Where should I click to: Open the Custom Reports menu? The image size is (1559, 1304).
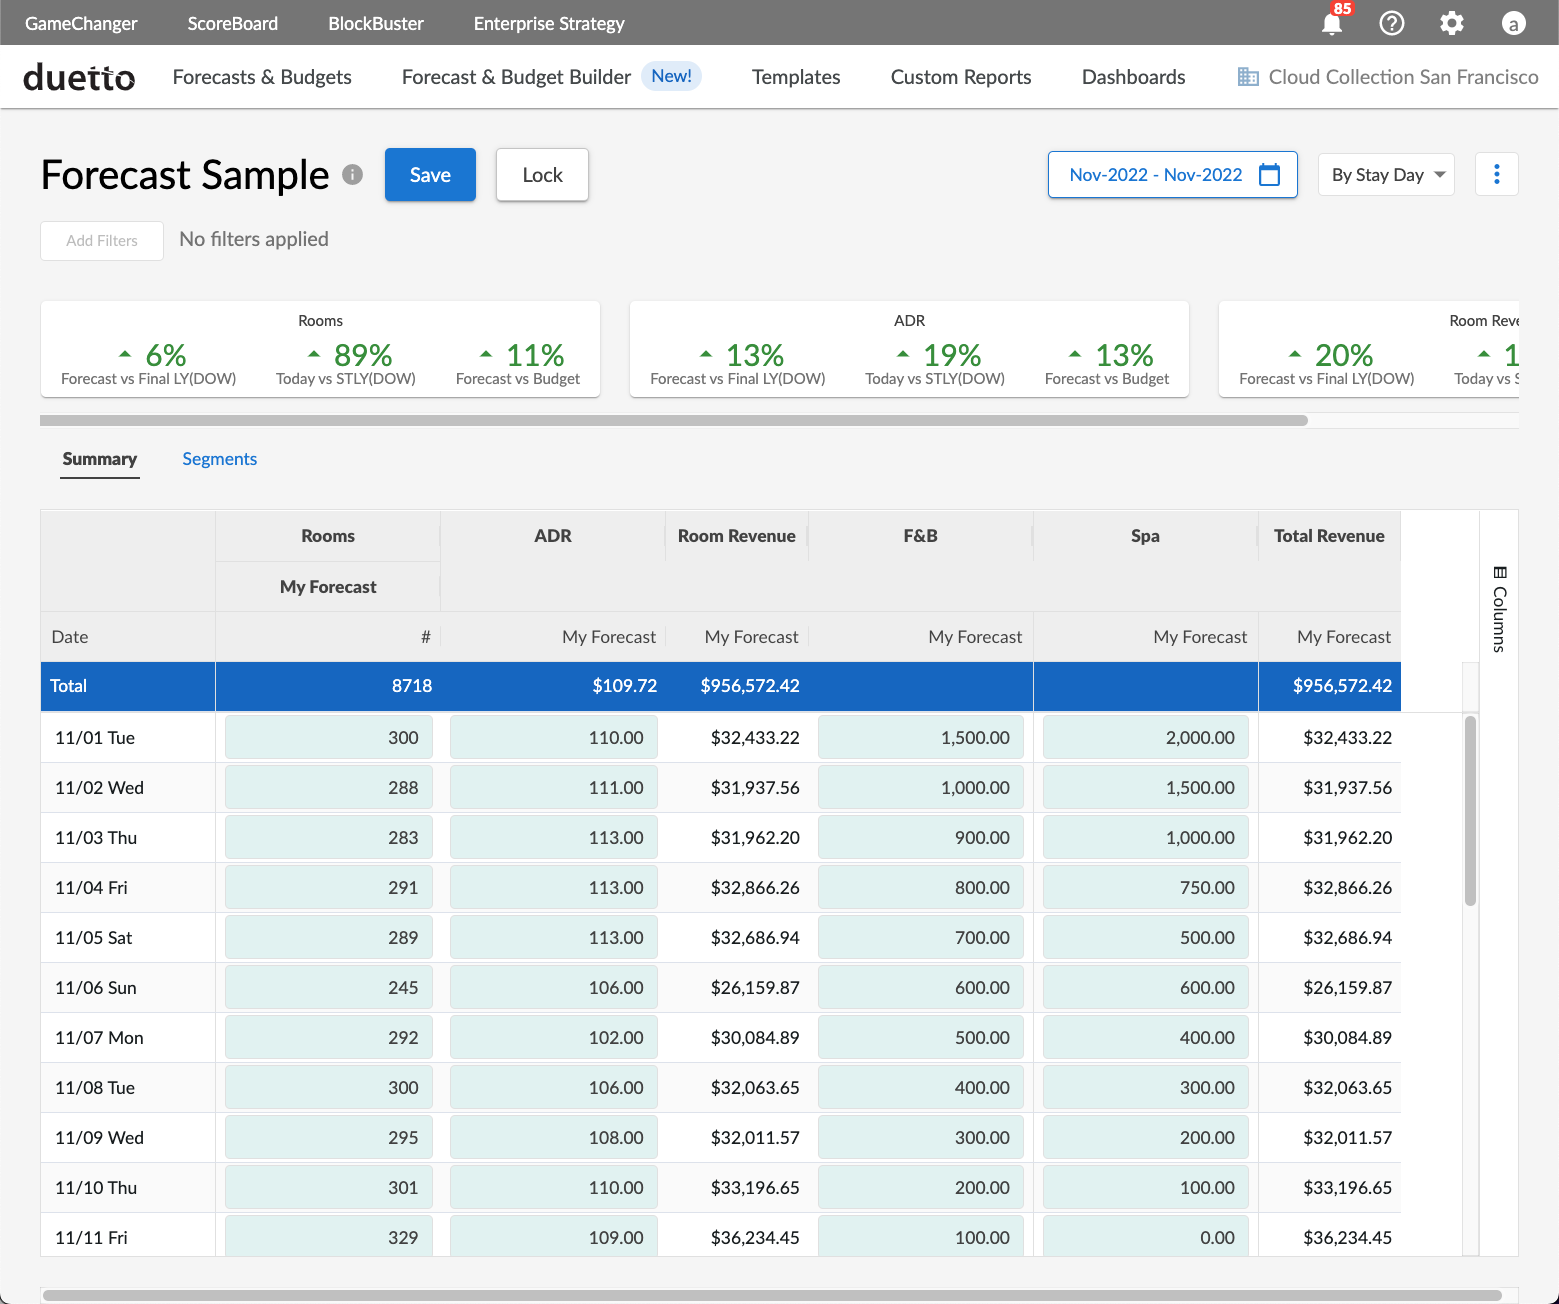960,77
